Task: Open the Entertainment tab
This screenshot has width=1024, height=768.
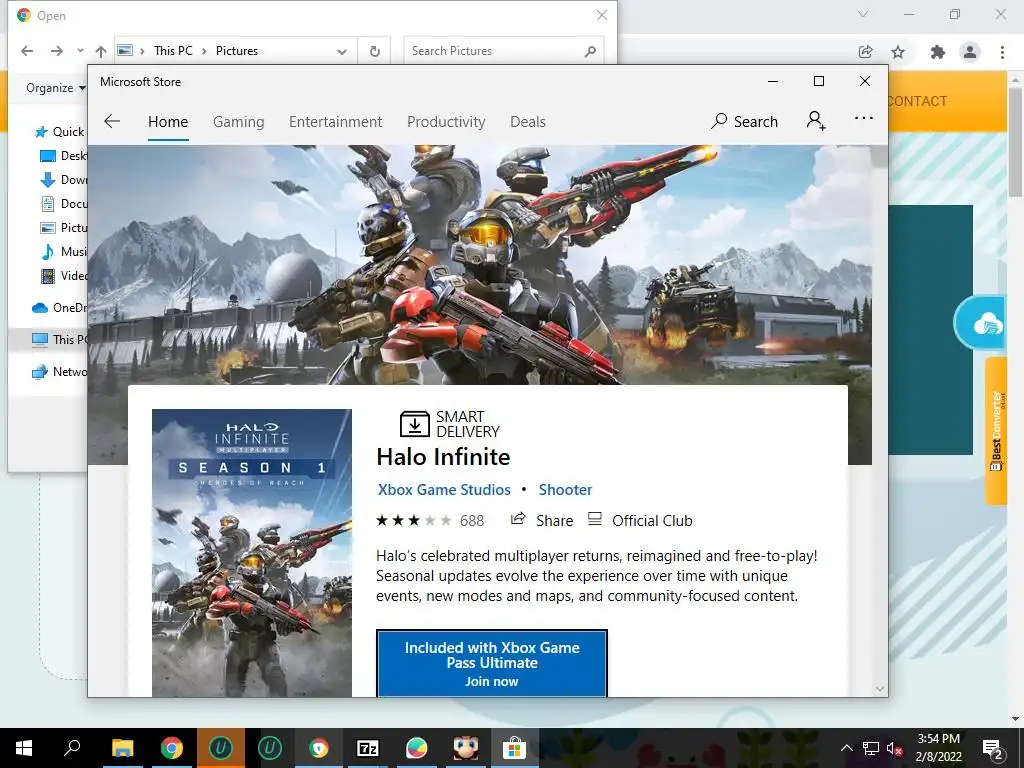Action: tap(336, 121)
